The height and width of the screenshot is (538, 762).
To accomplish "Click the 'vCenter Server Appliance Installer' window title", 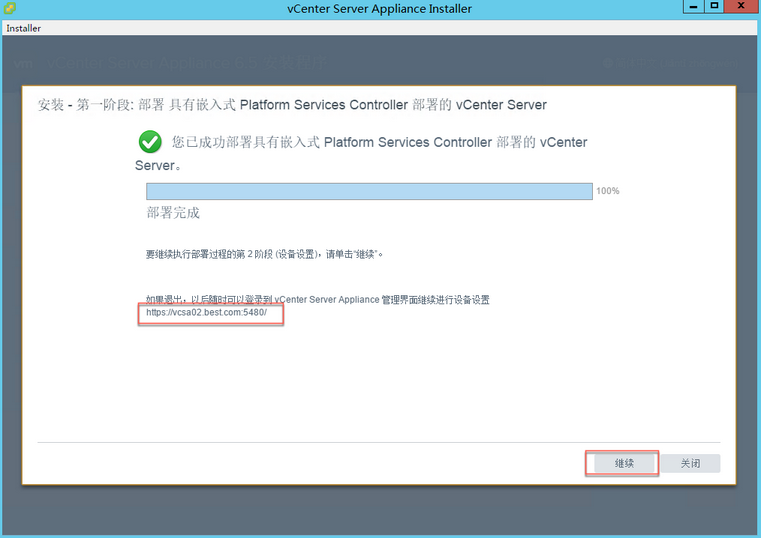I will pos(380,9).
